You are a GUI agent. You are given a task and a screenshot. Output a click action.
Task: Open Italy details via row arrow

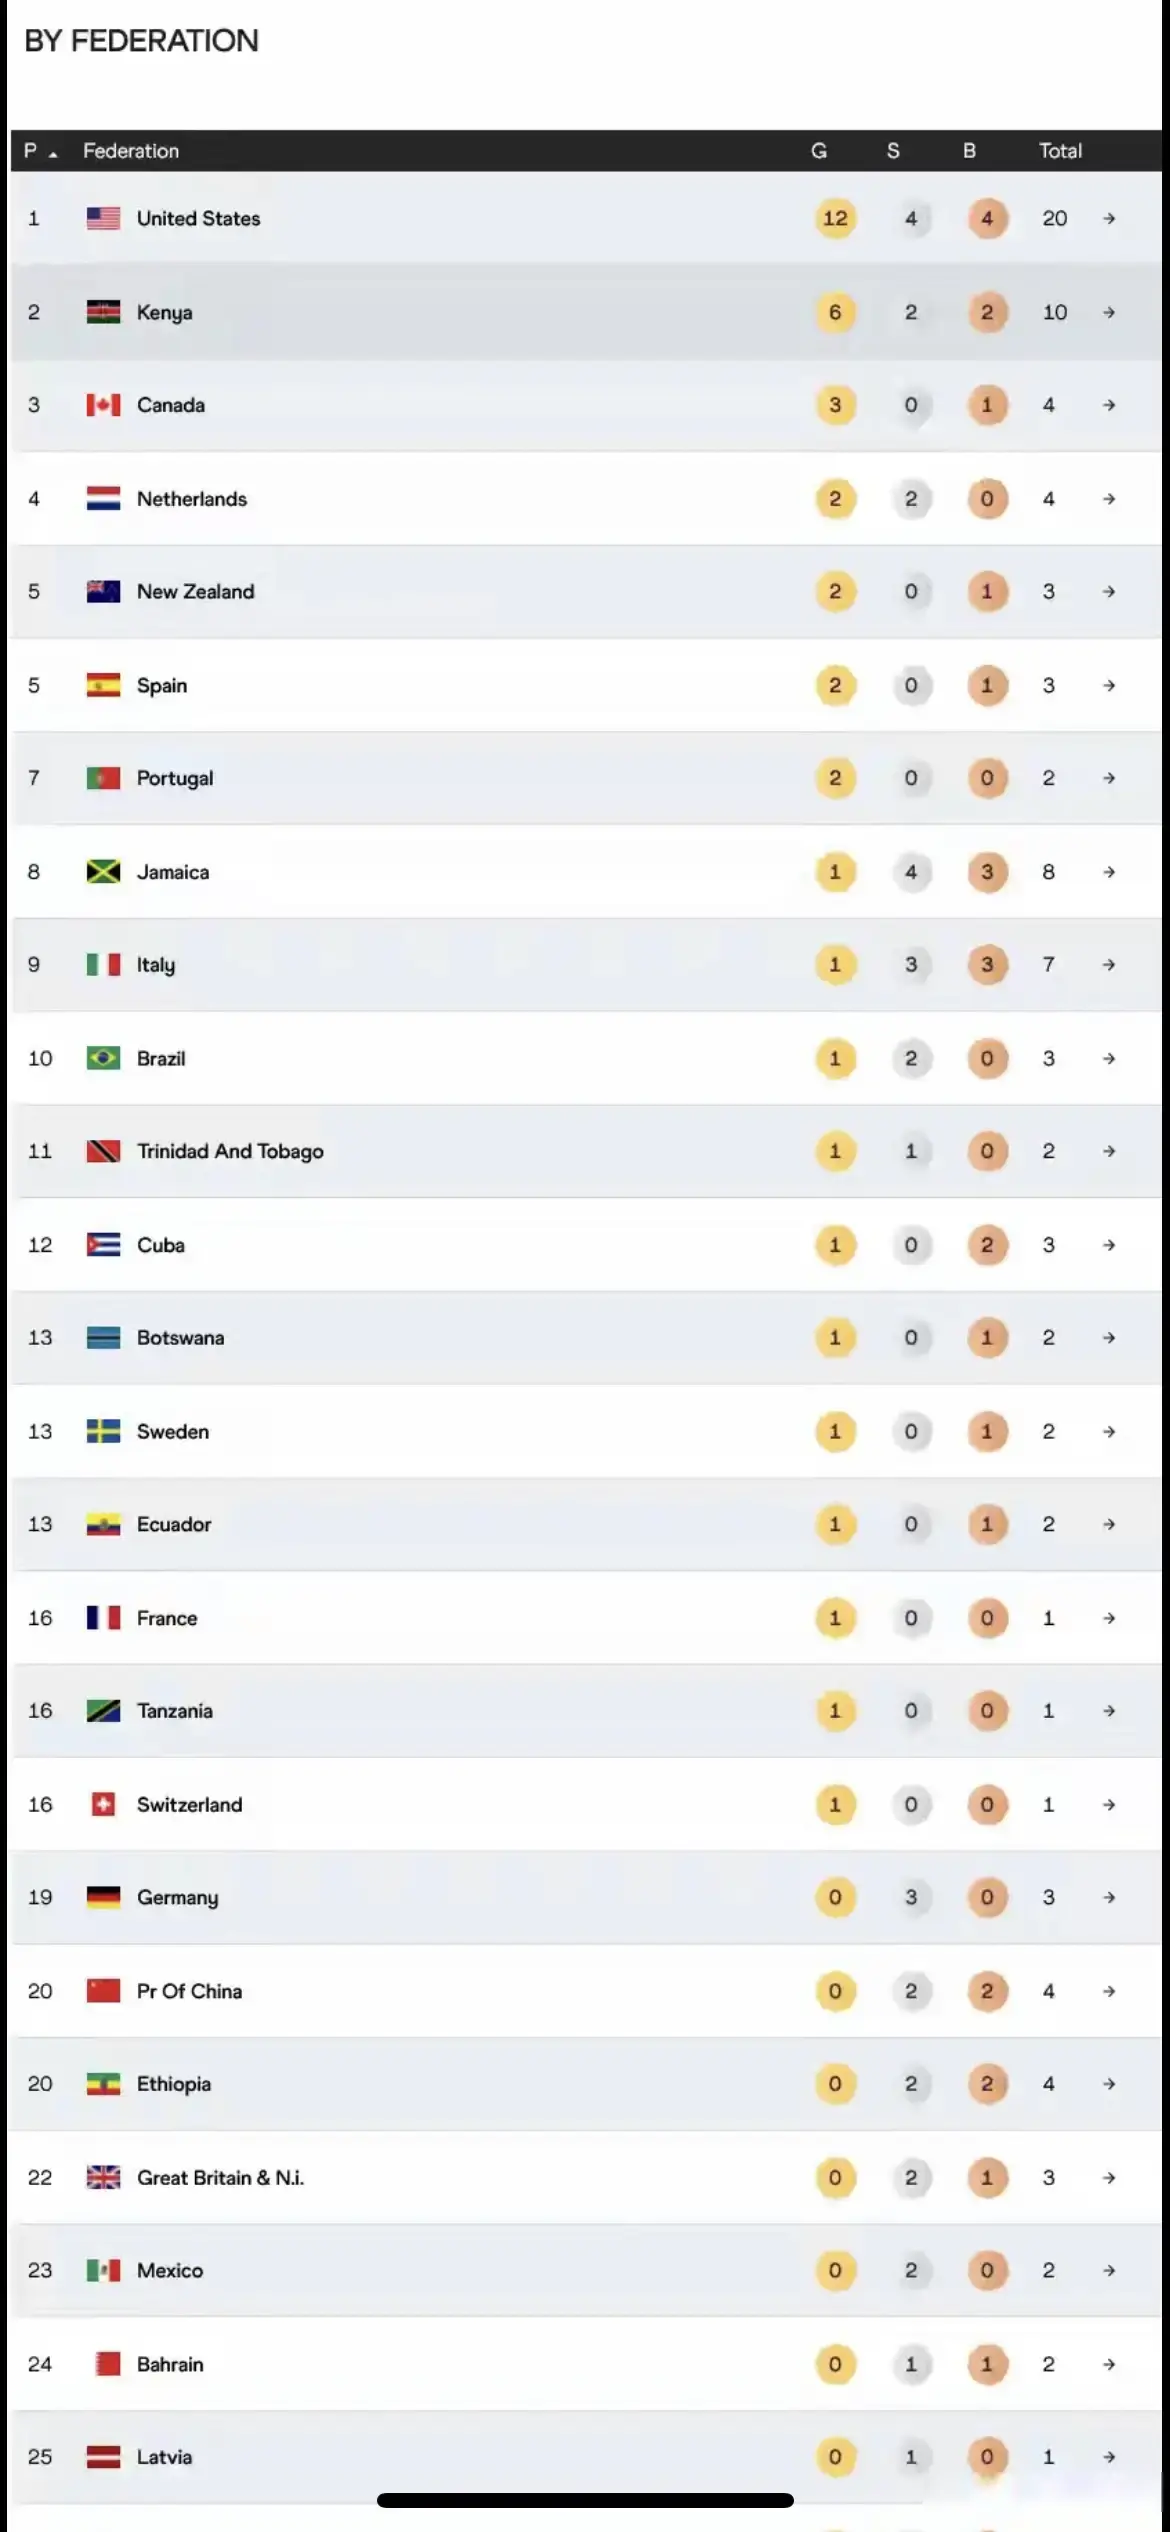pos(1109,965)
